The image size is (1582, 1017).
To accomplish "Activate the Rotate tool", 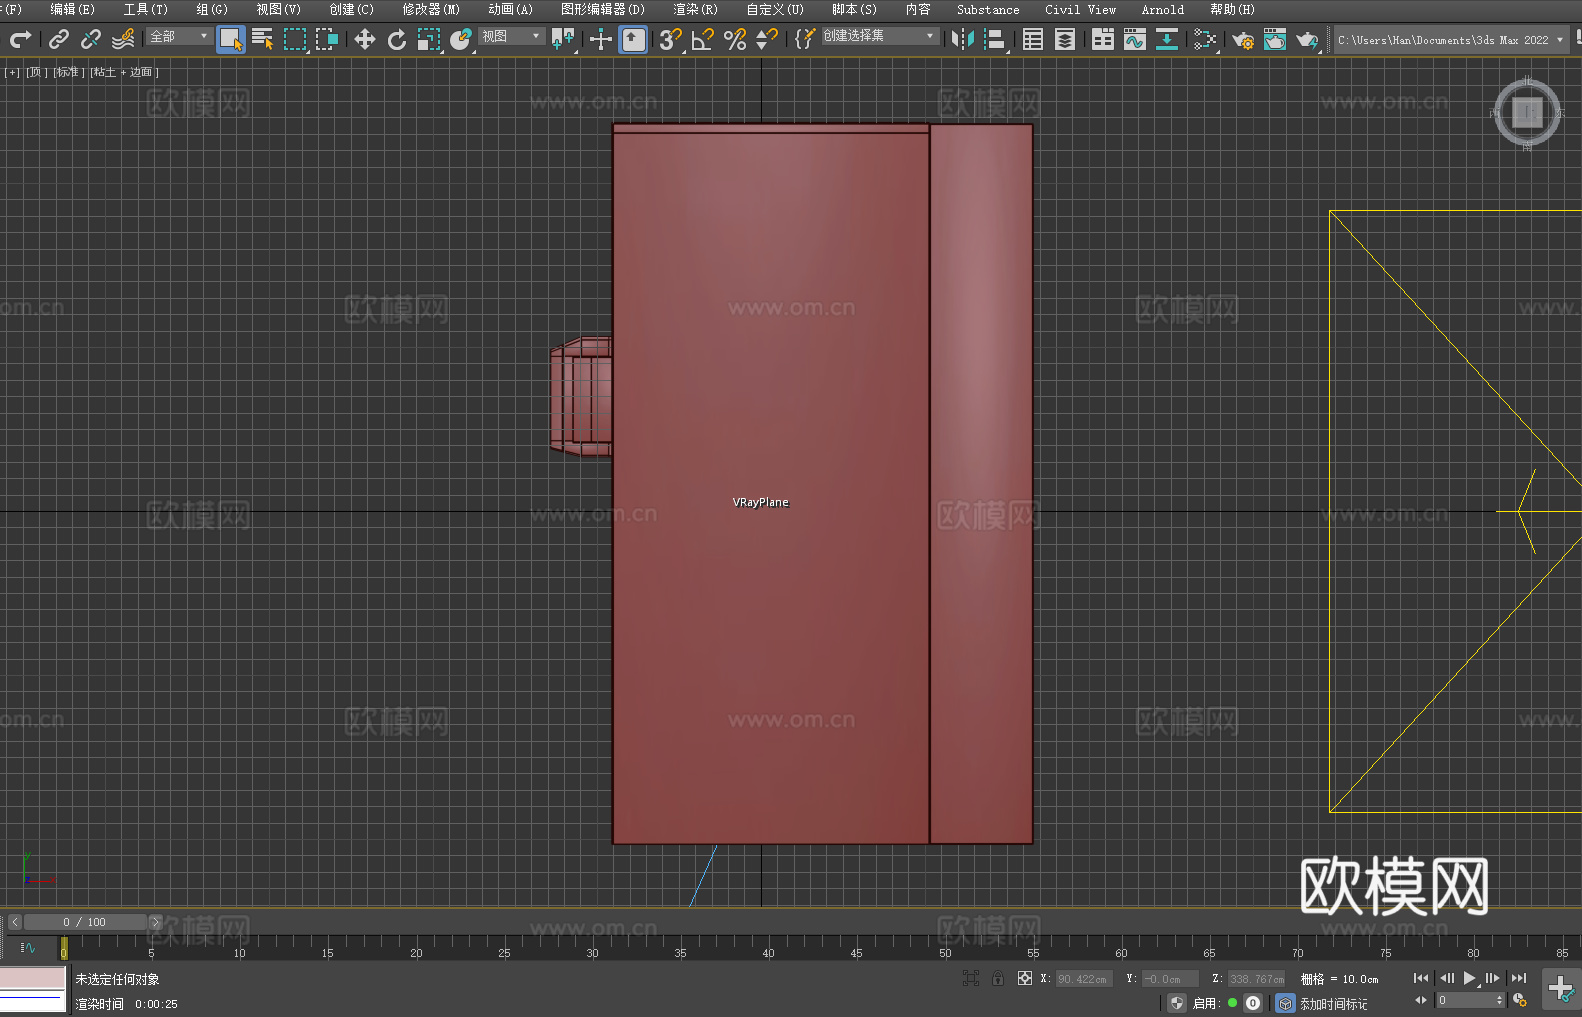I will pos(397,40).
